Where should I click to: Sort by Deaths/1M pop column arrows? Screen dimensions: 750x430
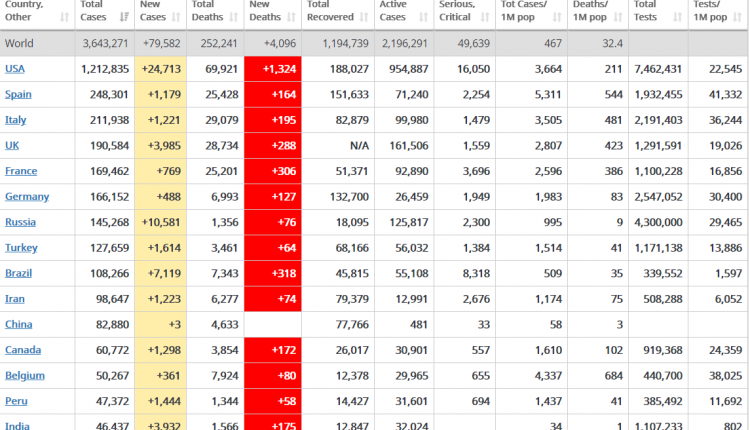point(618,17)
